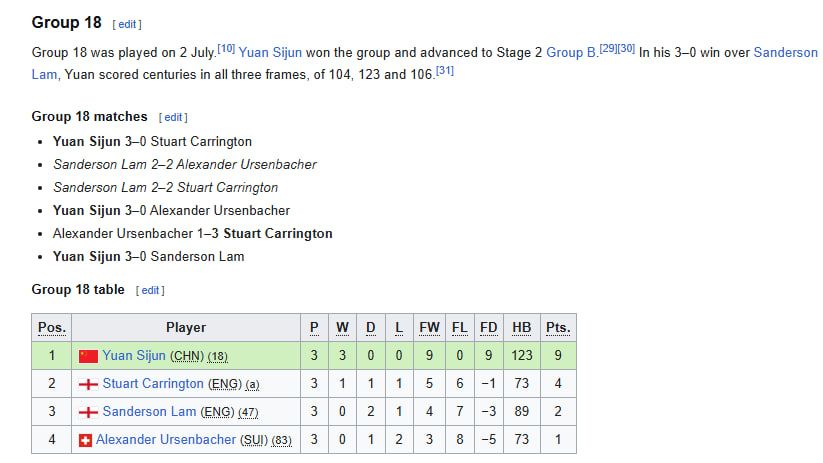Edit the Group 18 table subsection
The width and height of the screenshot is (823, 463).
click(x=150, y=290)
